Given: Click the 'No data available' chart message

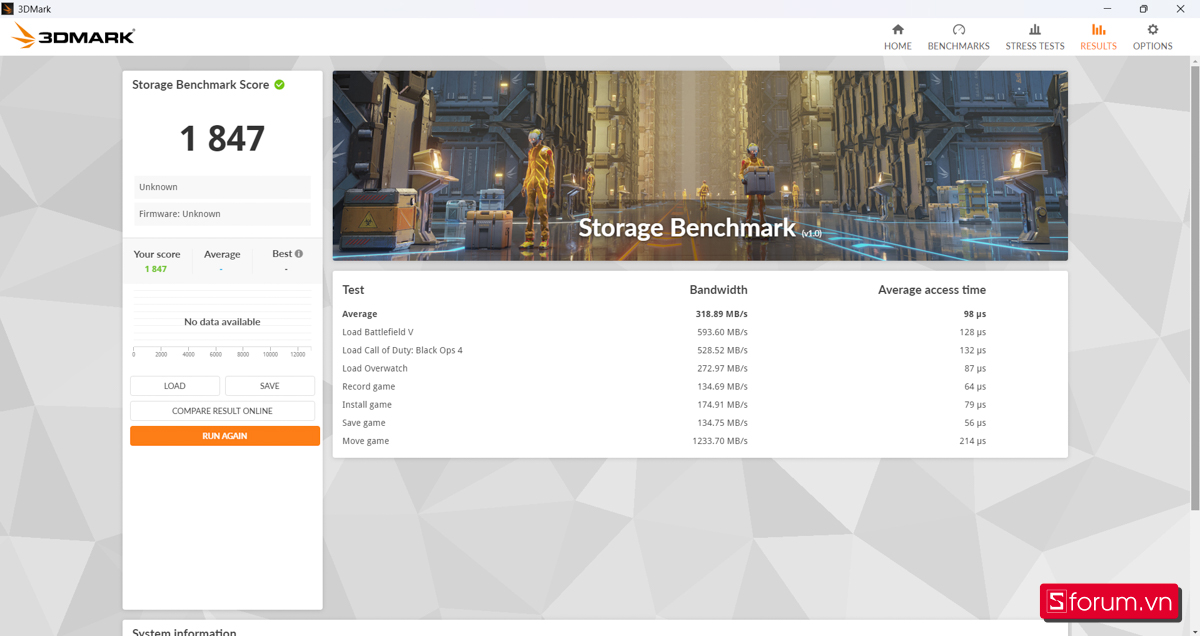Looking at the screenshot, I should click(x=222, y=322).
